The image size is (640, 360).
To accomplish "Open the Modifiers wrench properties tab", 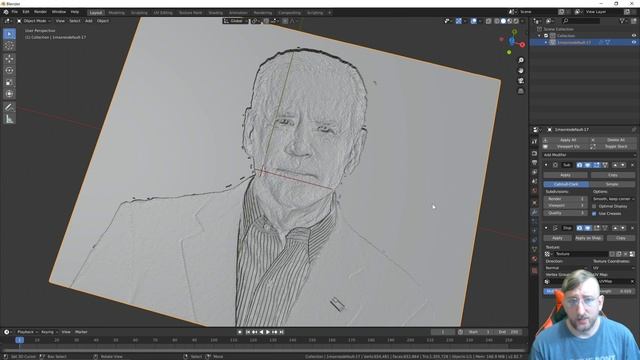I will pyautogui.click(x=534, y=212).
